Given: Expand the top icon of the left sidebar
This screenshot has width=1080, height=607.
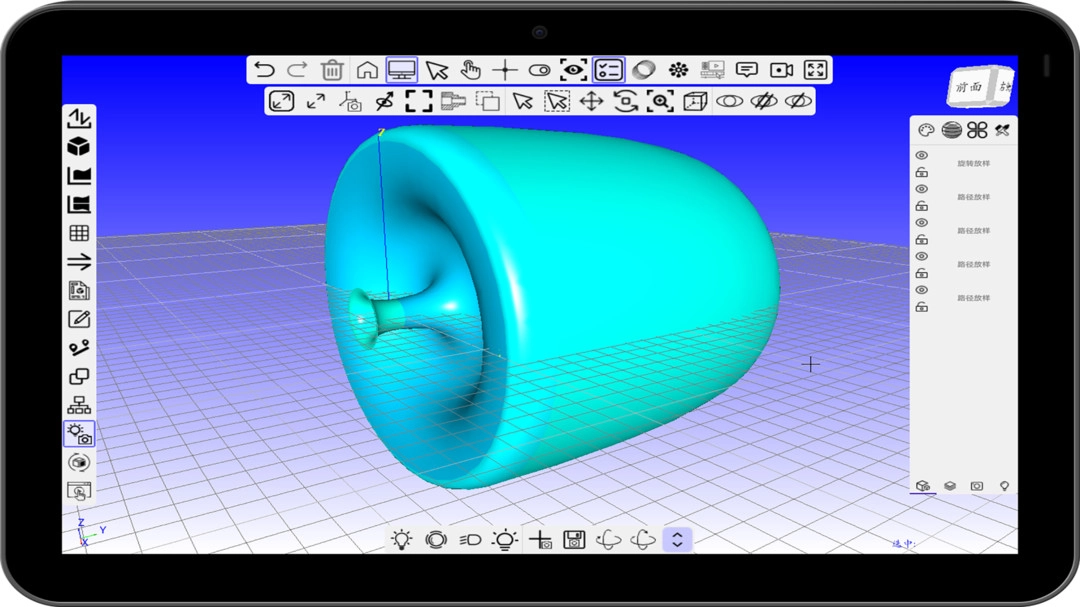Looking at the screenshot, I should pos(78,118).
